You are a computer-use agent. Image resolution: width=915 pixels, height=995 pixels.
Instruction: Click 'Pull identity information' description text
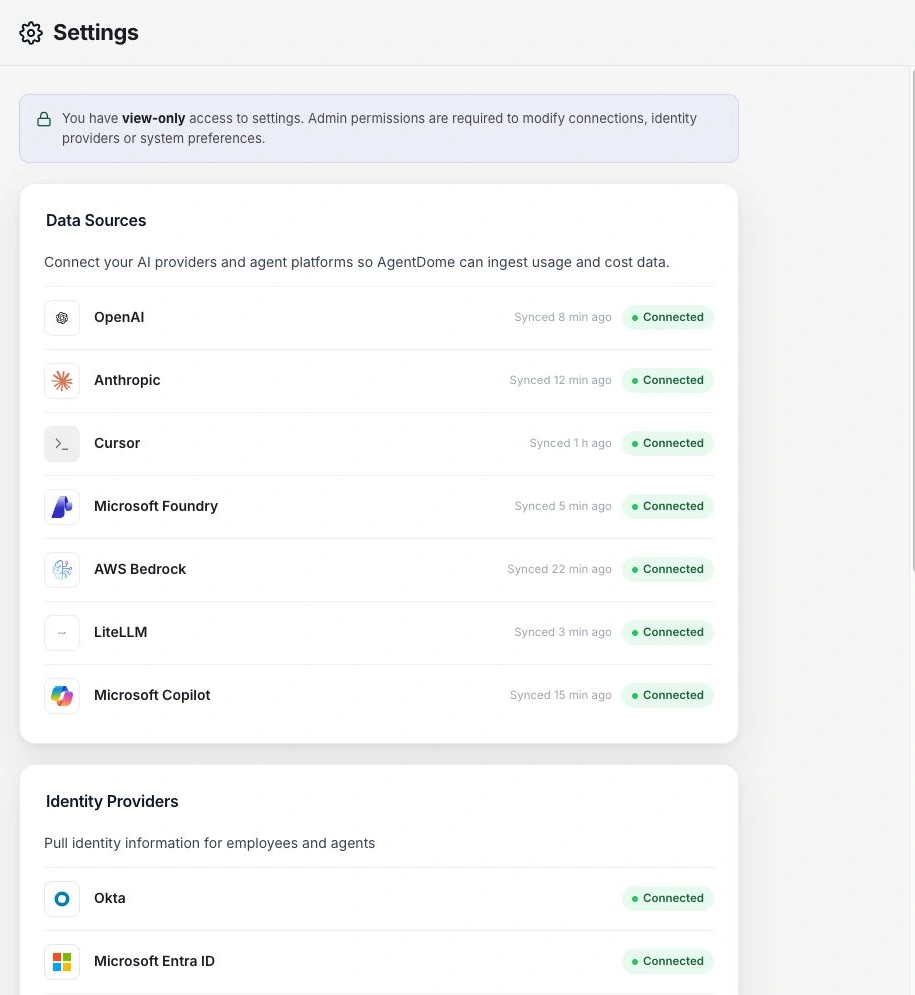click(209, 843)
